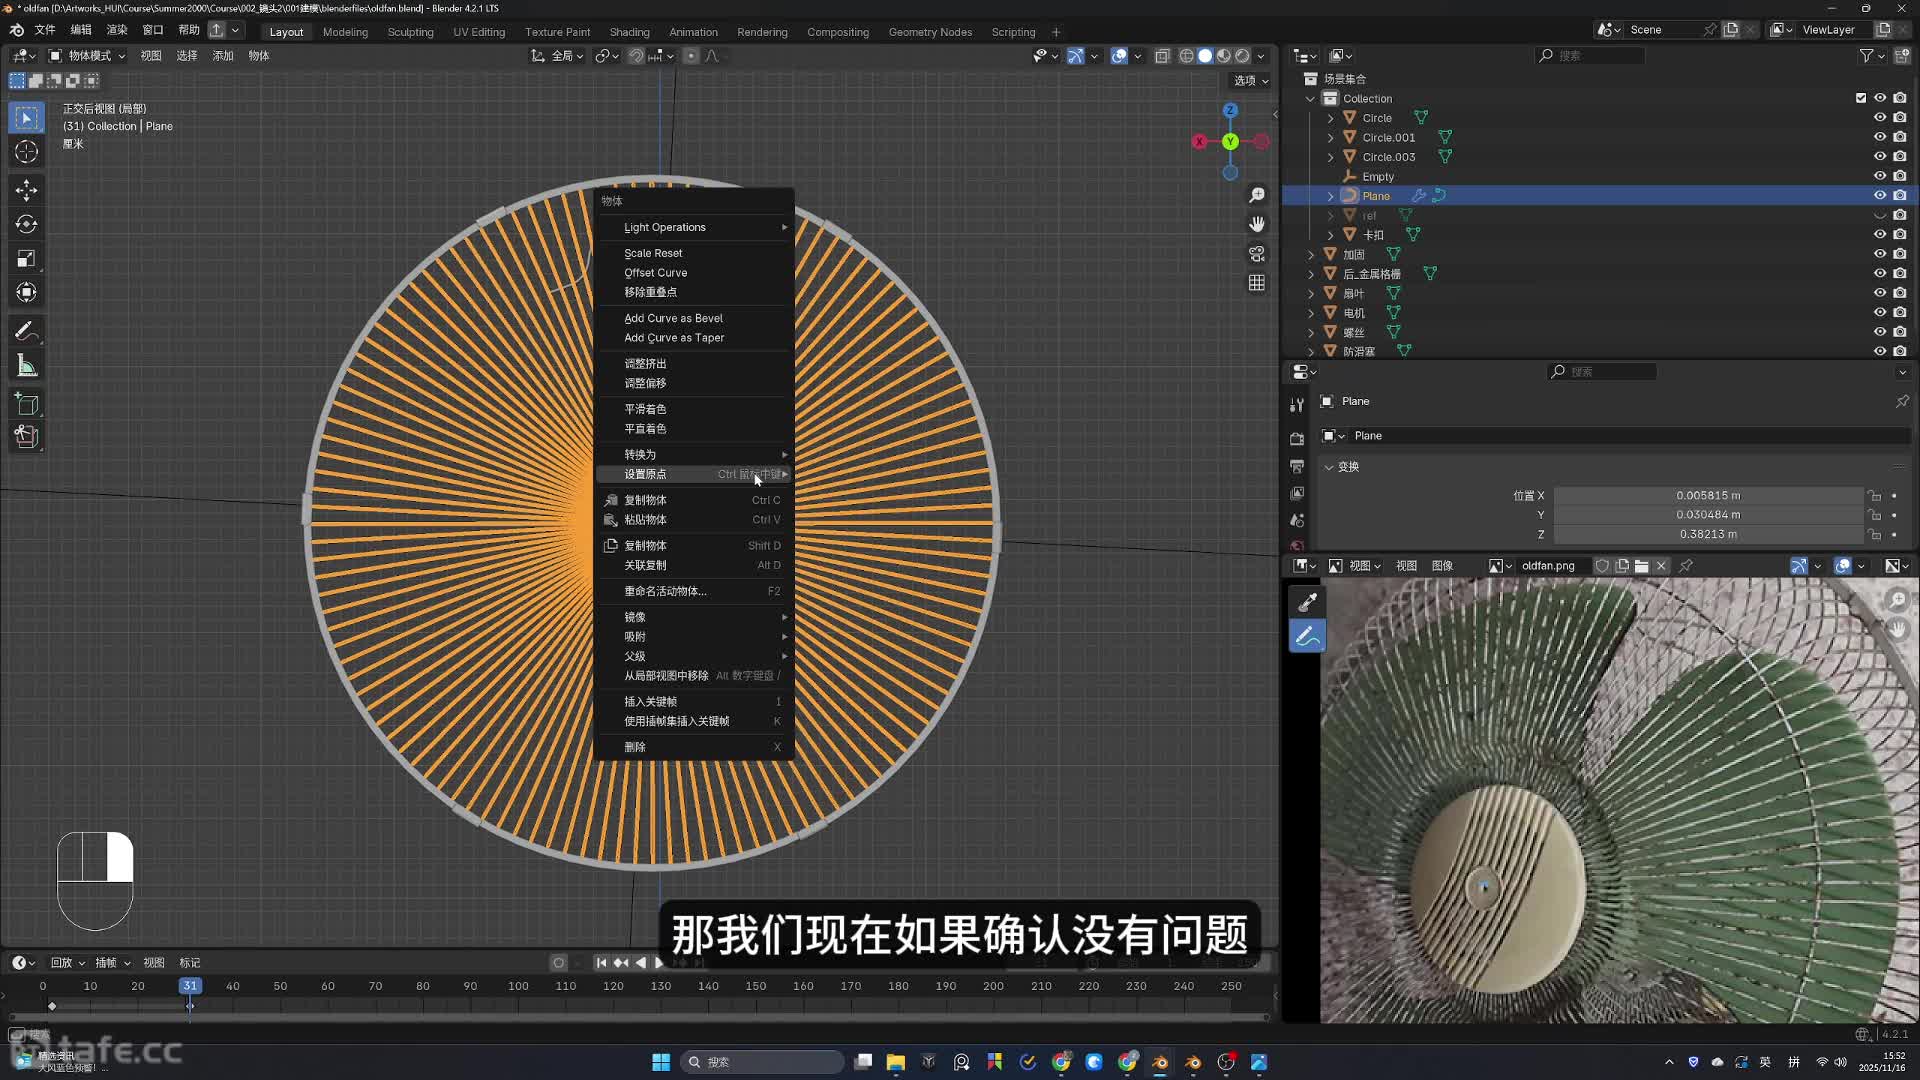This screenshot has width=1920, height=1080.
Task: Choose the Measure ruler tool
Action: (x=27, y=366)
